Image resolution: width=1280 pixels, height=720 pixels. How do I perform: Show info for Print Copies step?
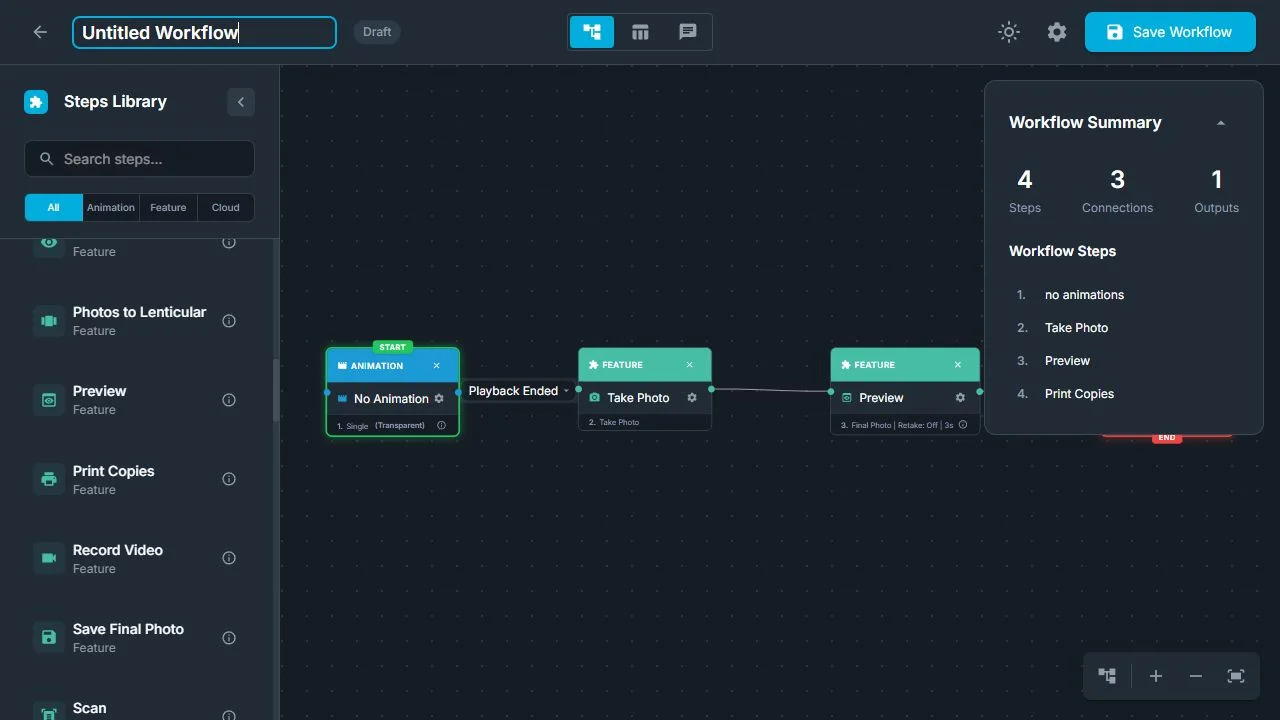229,479
